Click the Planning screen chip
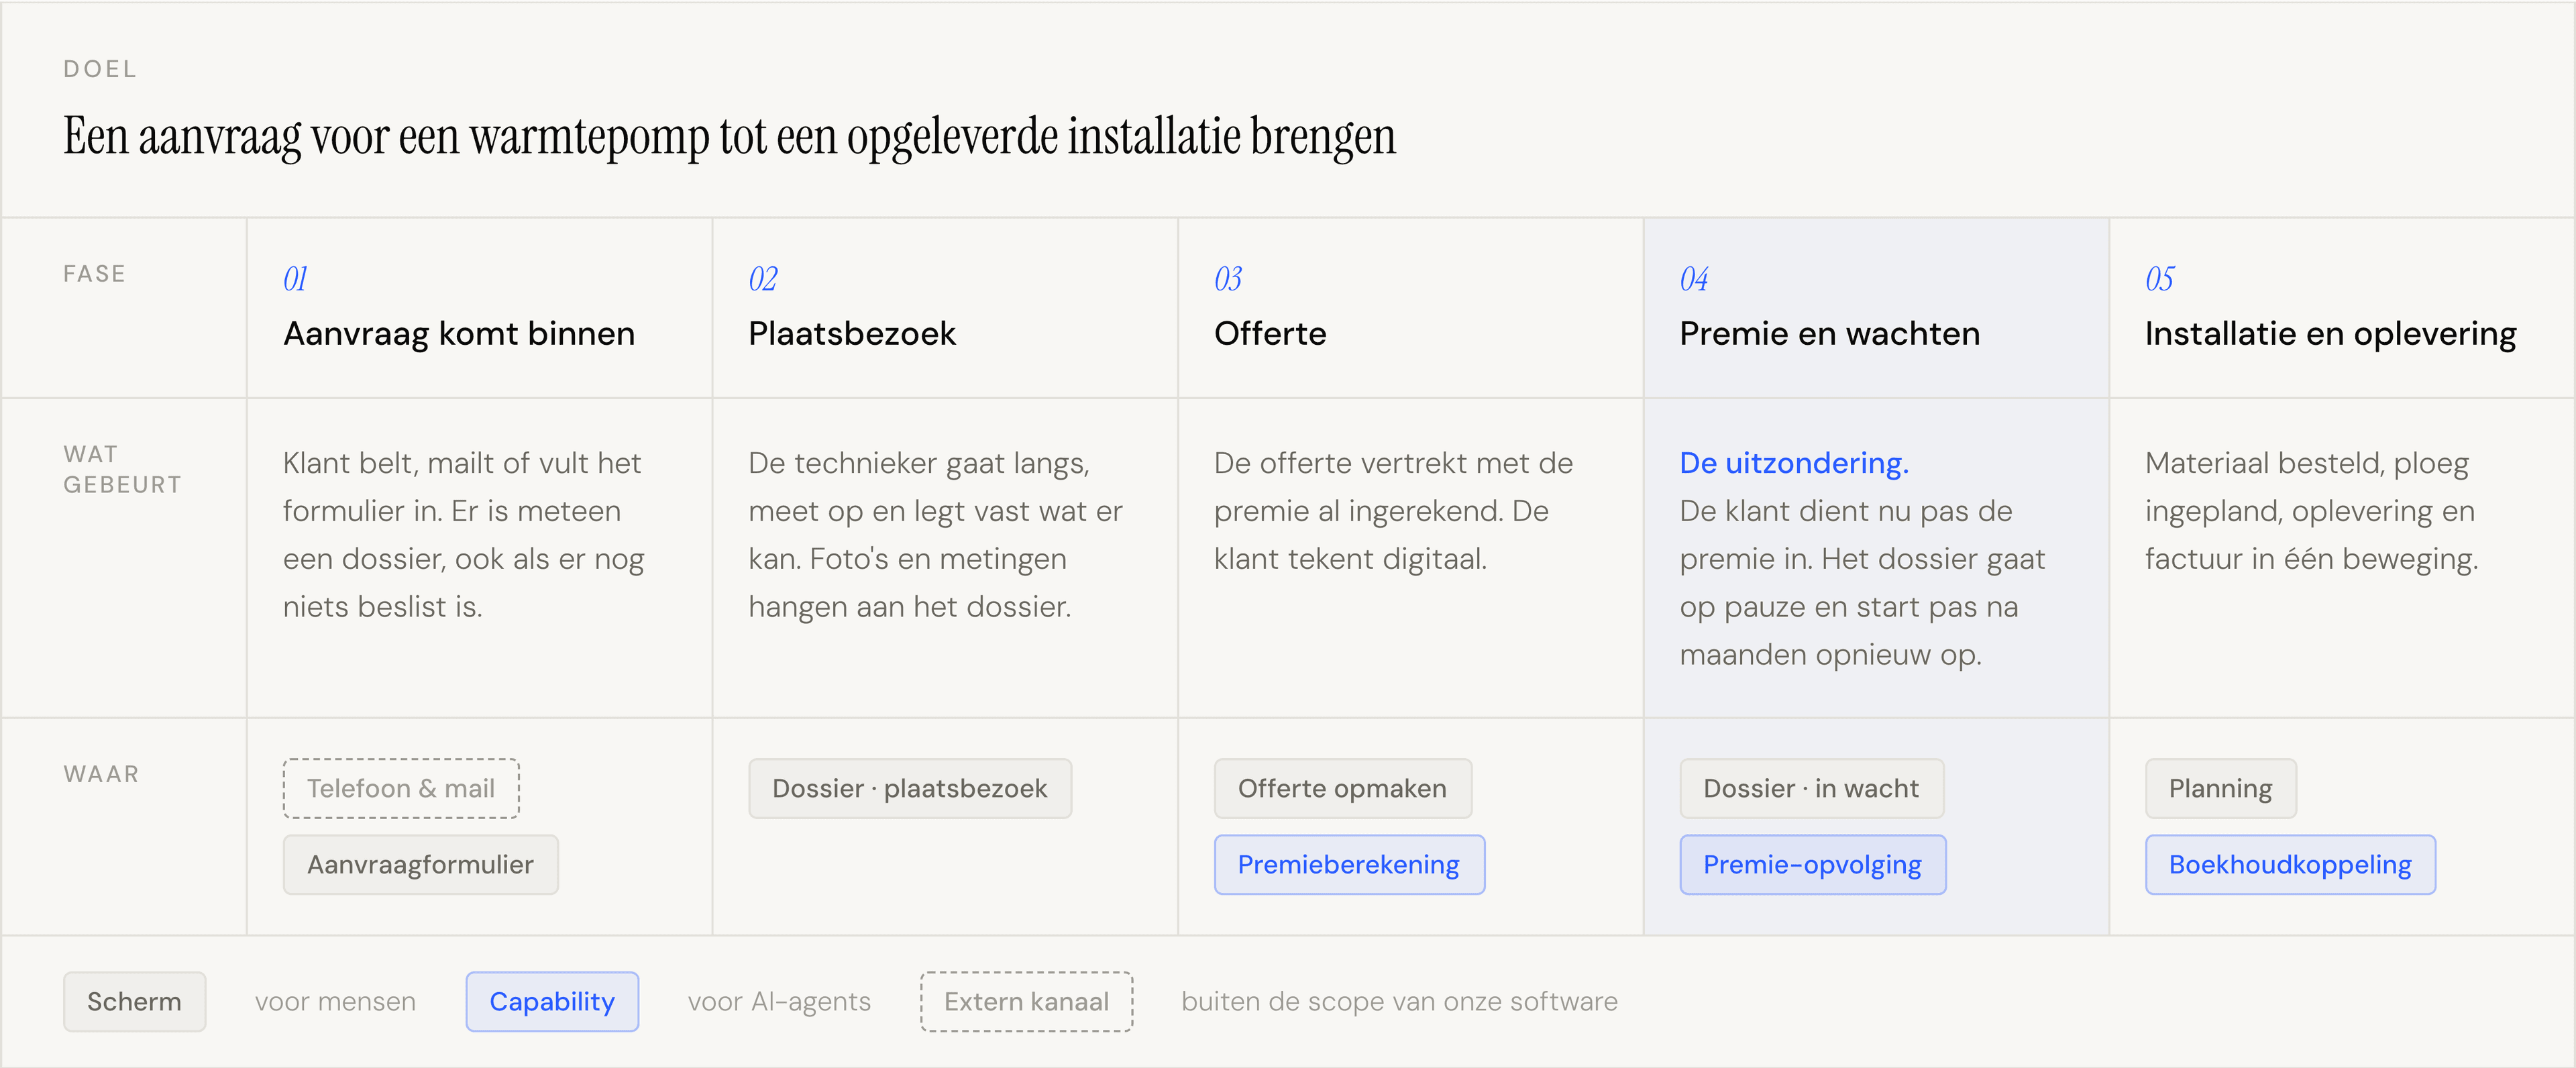This screenshot has width=2576, height=1068. click(x=2220, y=788)
